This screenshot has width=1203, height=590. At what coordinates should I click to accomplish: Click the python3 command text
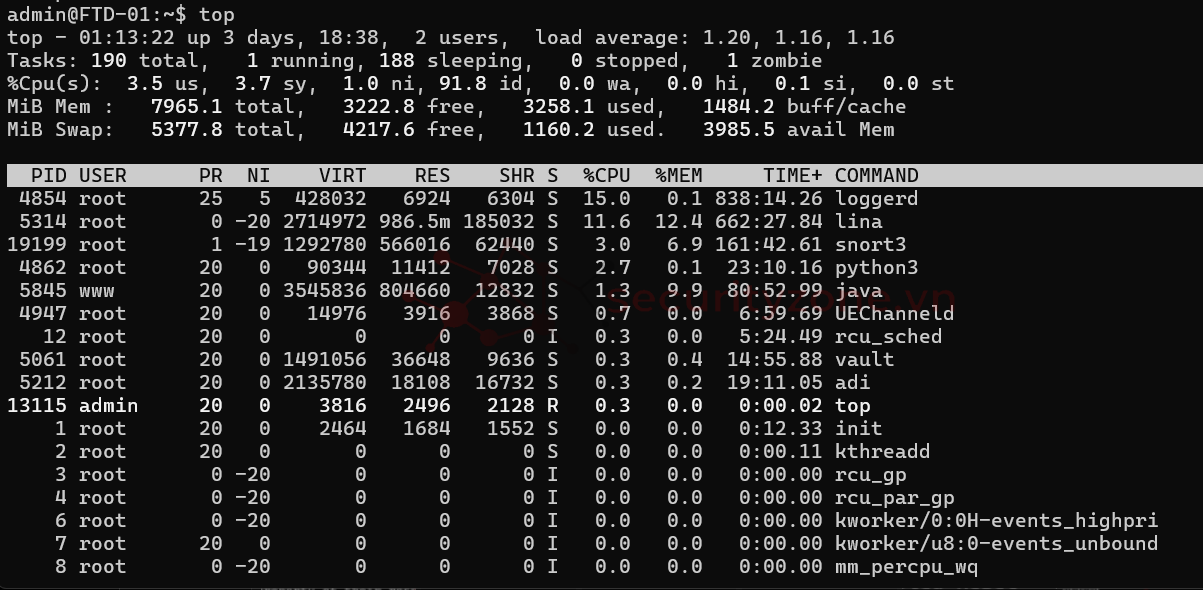pyautogui.click(x=876, y=268)
